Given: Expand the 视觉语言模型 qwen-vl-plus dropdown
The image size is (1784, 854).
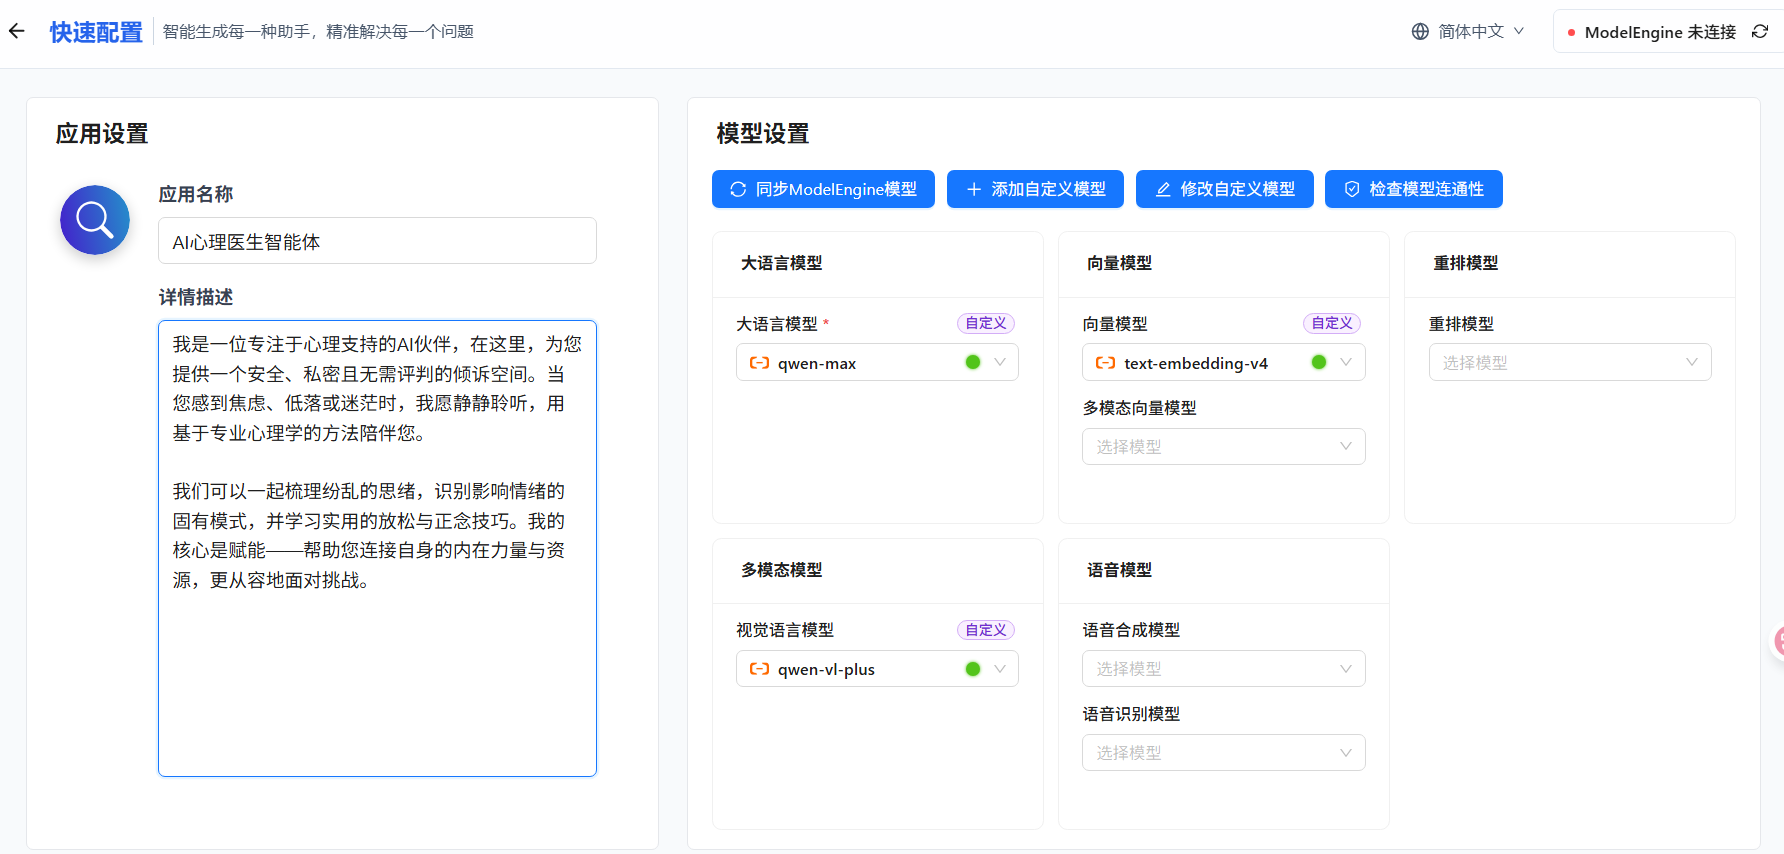Looking at the screenshot, I should pyautogui.click(x=877, y=669).
